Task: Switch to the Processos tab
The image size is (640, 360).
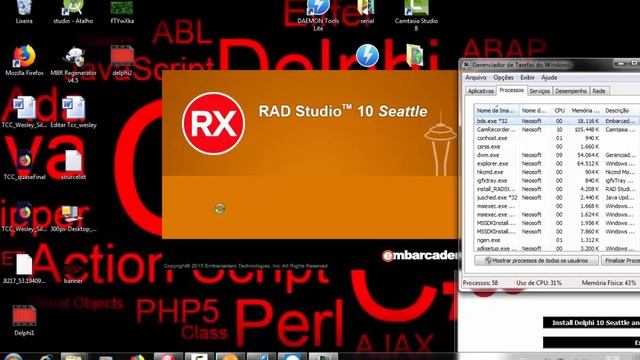Action: 511,90
